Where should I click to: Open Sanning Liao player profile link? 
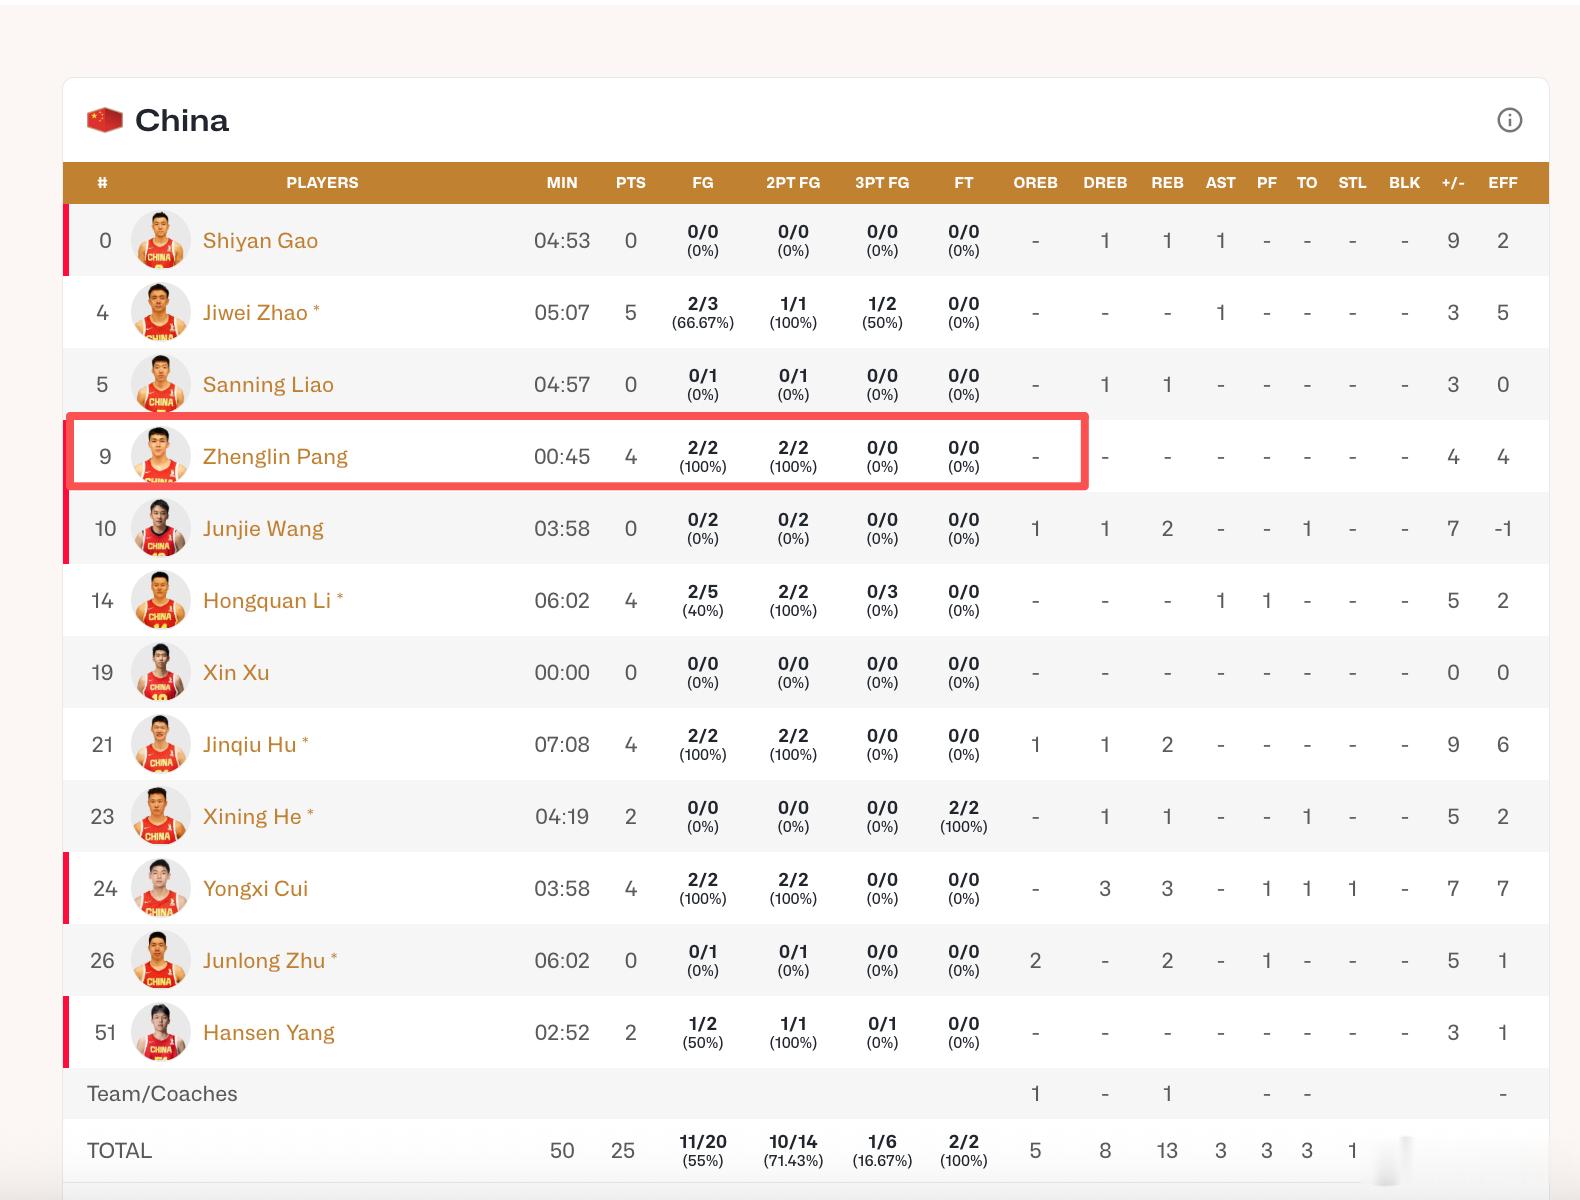268,384
